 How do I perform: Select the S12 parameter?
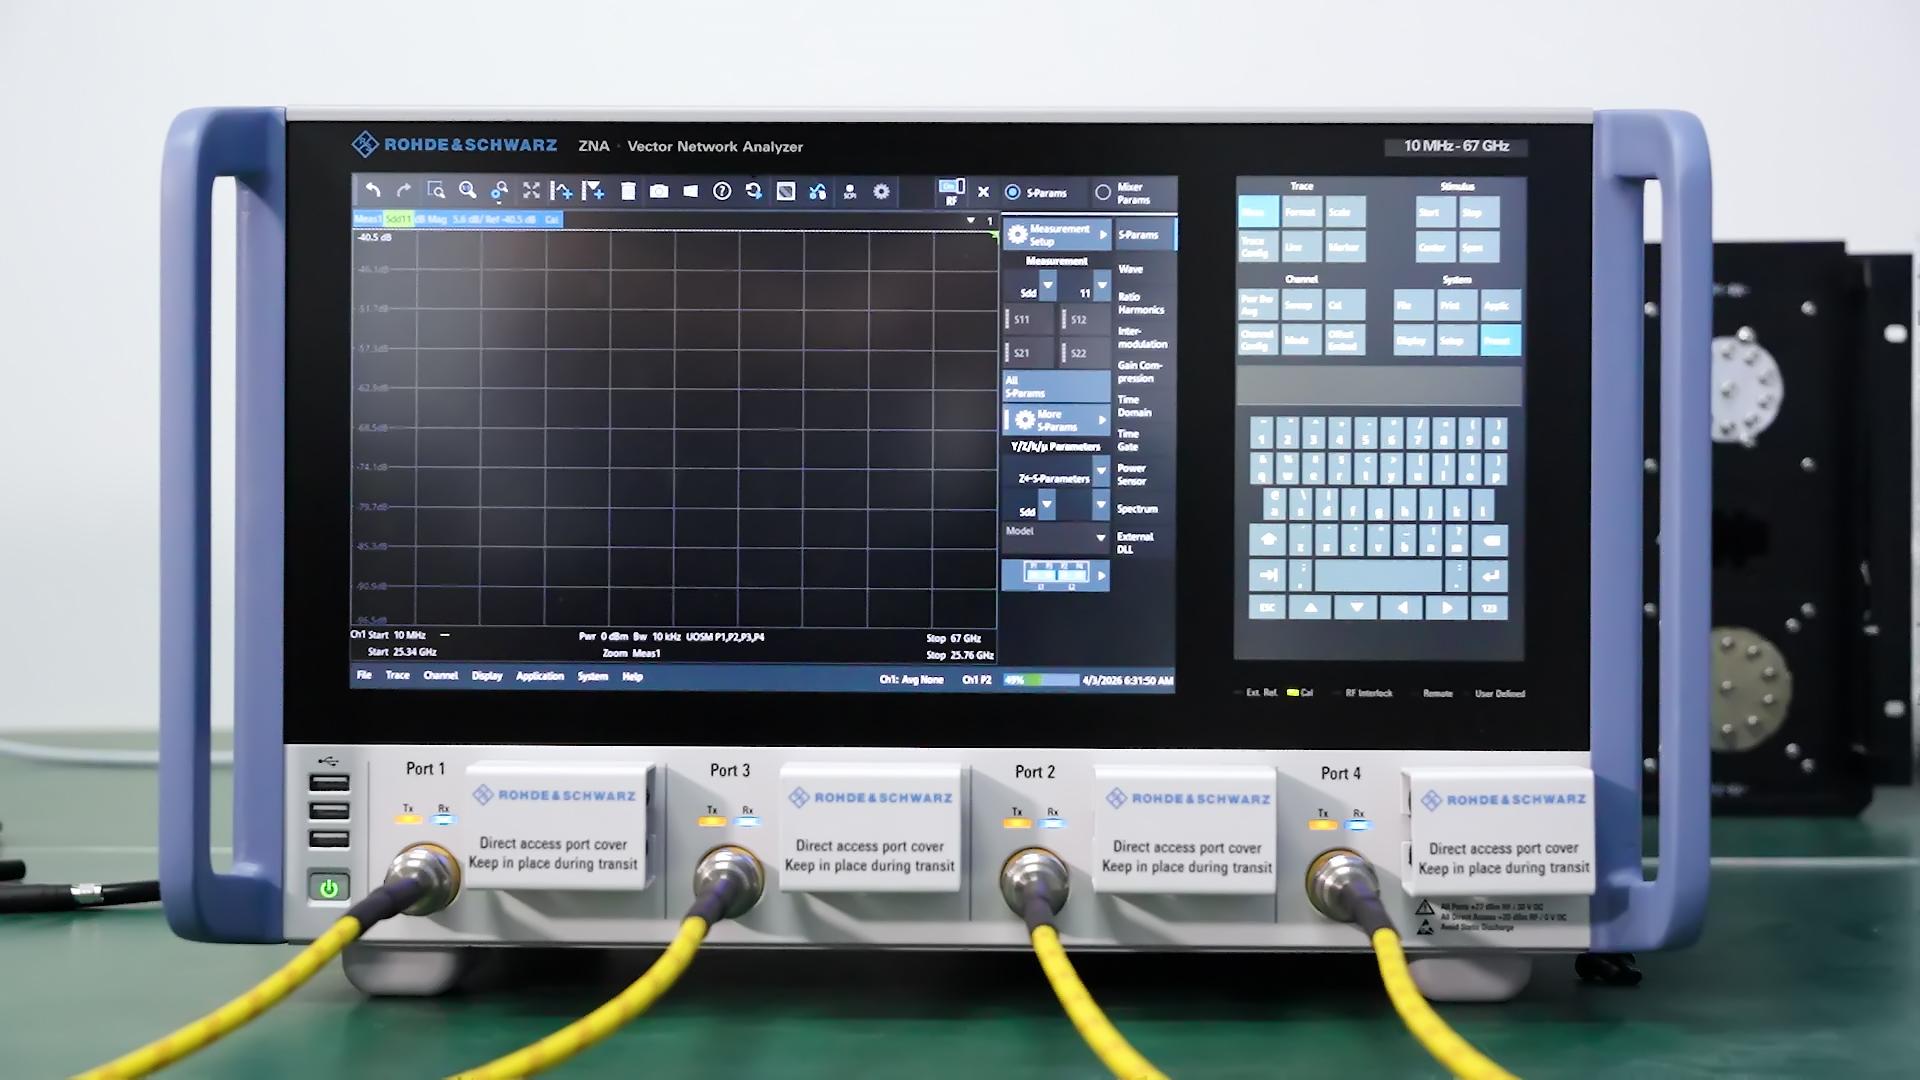point(1086,320)
